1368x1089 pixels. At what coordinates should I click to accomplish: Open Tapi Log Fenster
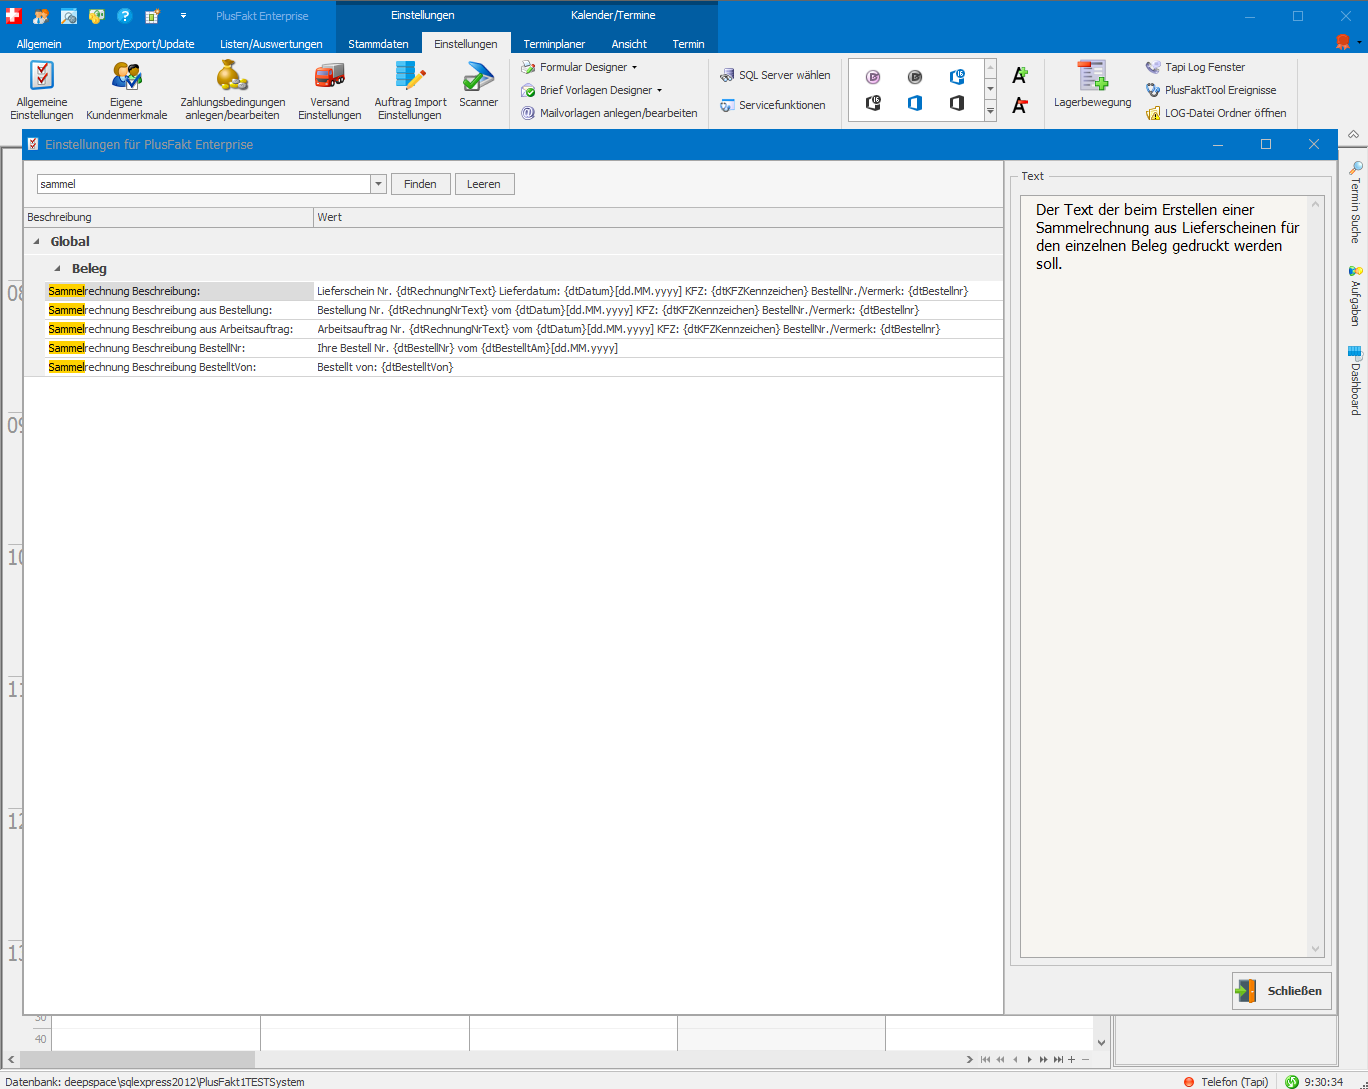click(1195, 67)
